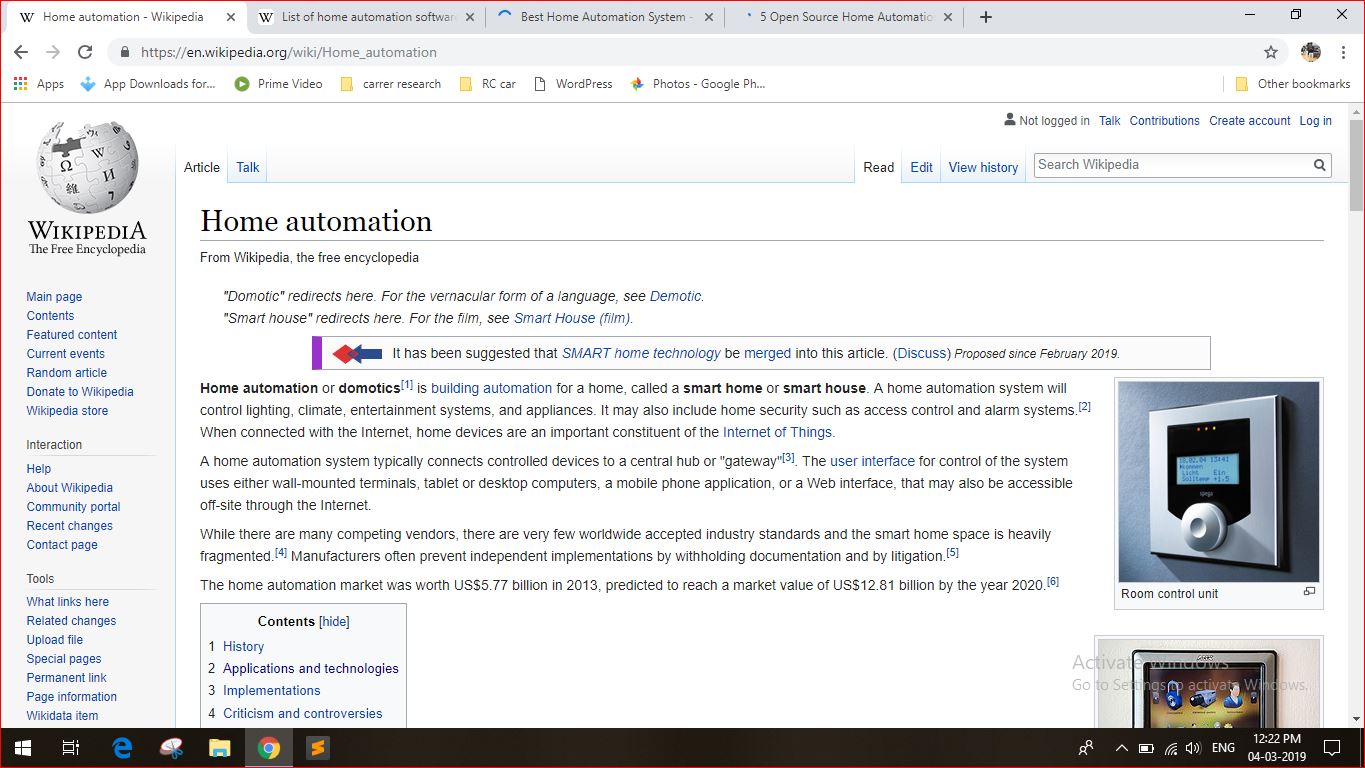This screenshot has width=1365, height=768.
Task: Open Contributions link at top
Action: pyautogui.click(x=1164, y=120)
